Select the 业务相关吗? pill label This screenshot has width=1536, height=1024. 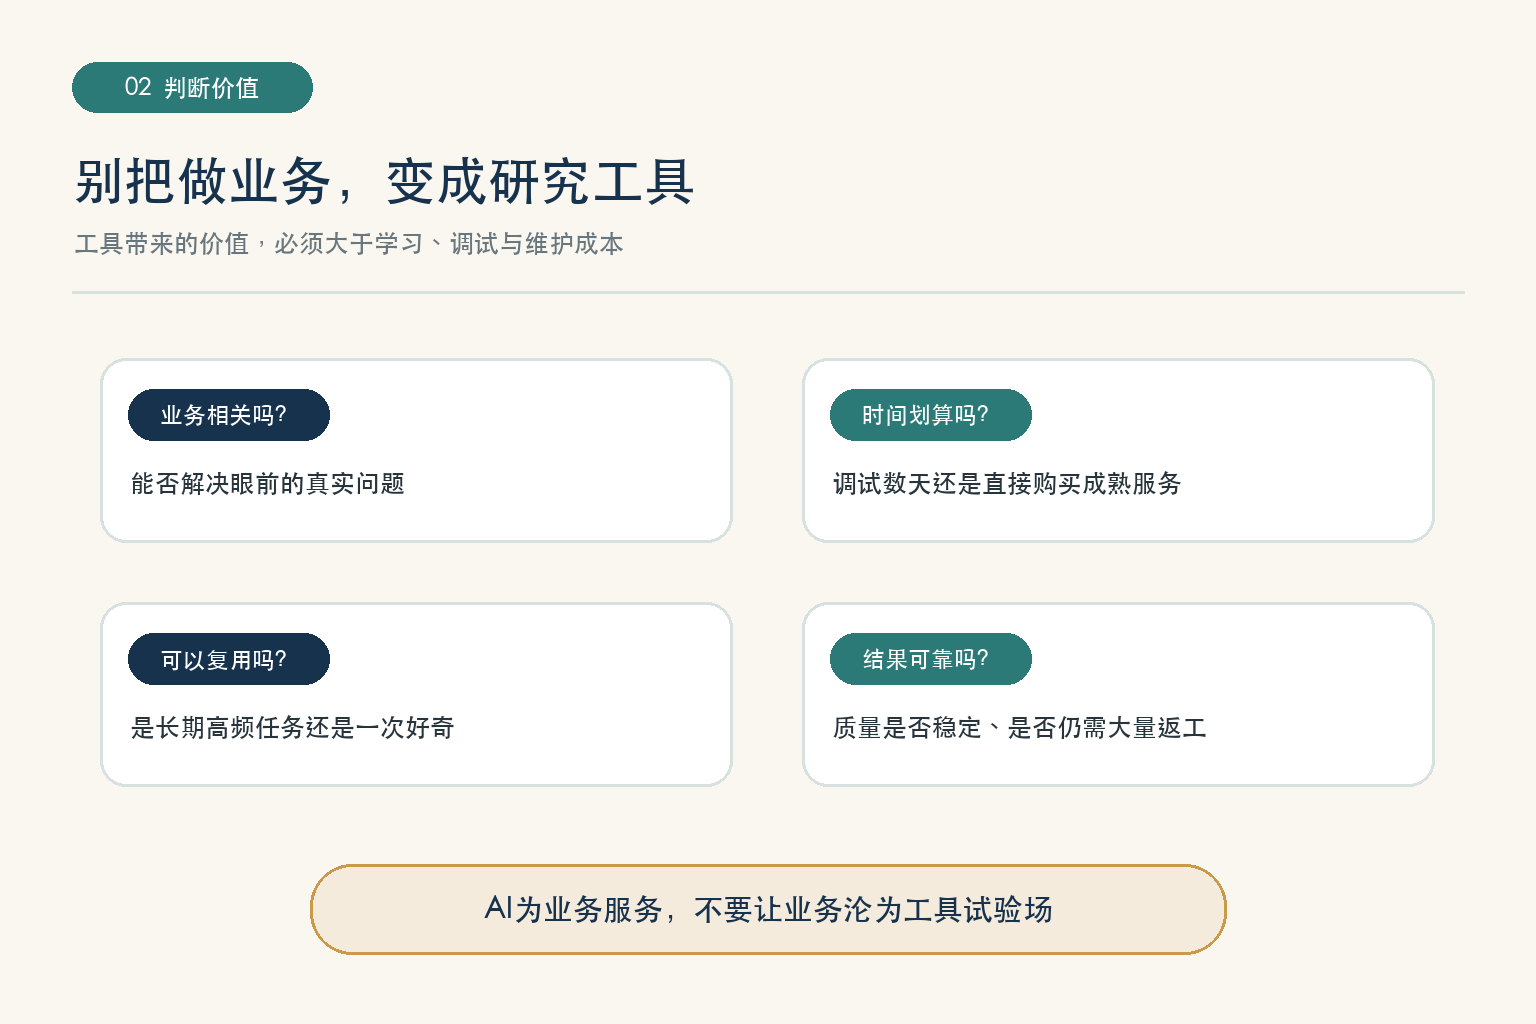(x=229, y=415)
